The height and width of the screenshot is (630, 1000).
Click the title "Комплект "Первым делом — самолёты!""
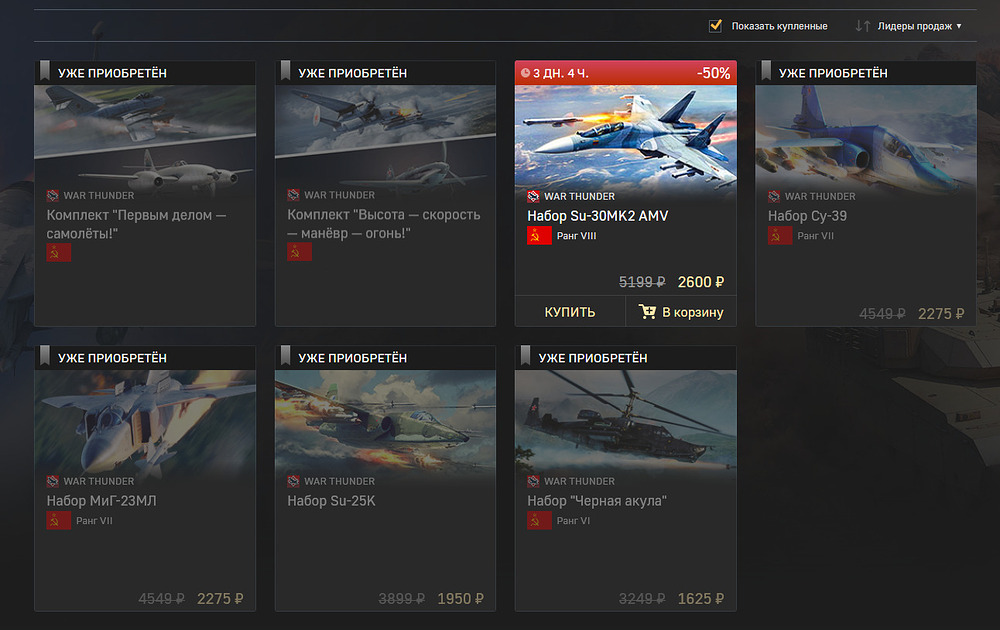[x=136, y=224]
